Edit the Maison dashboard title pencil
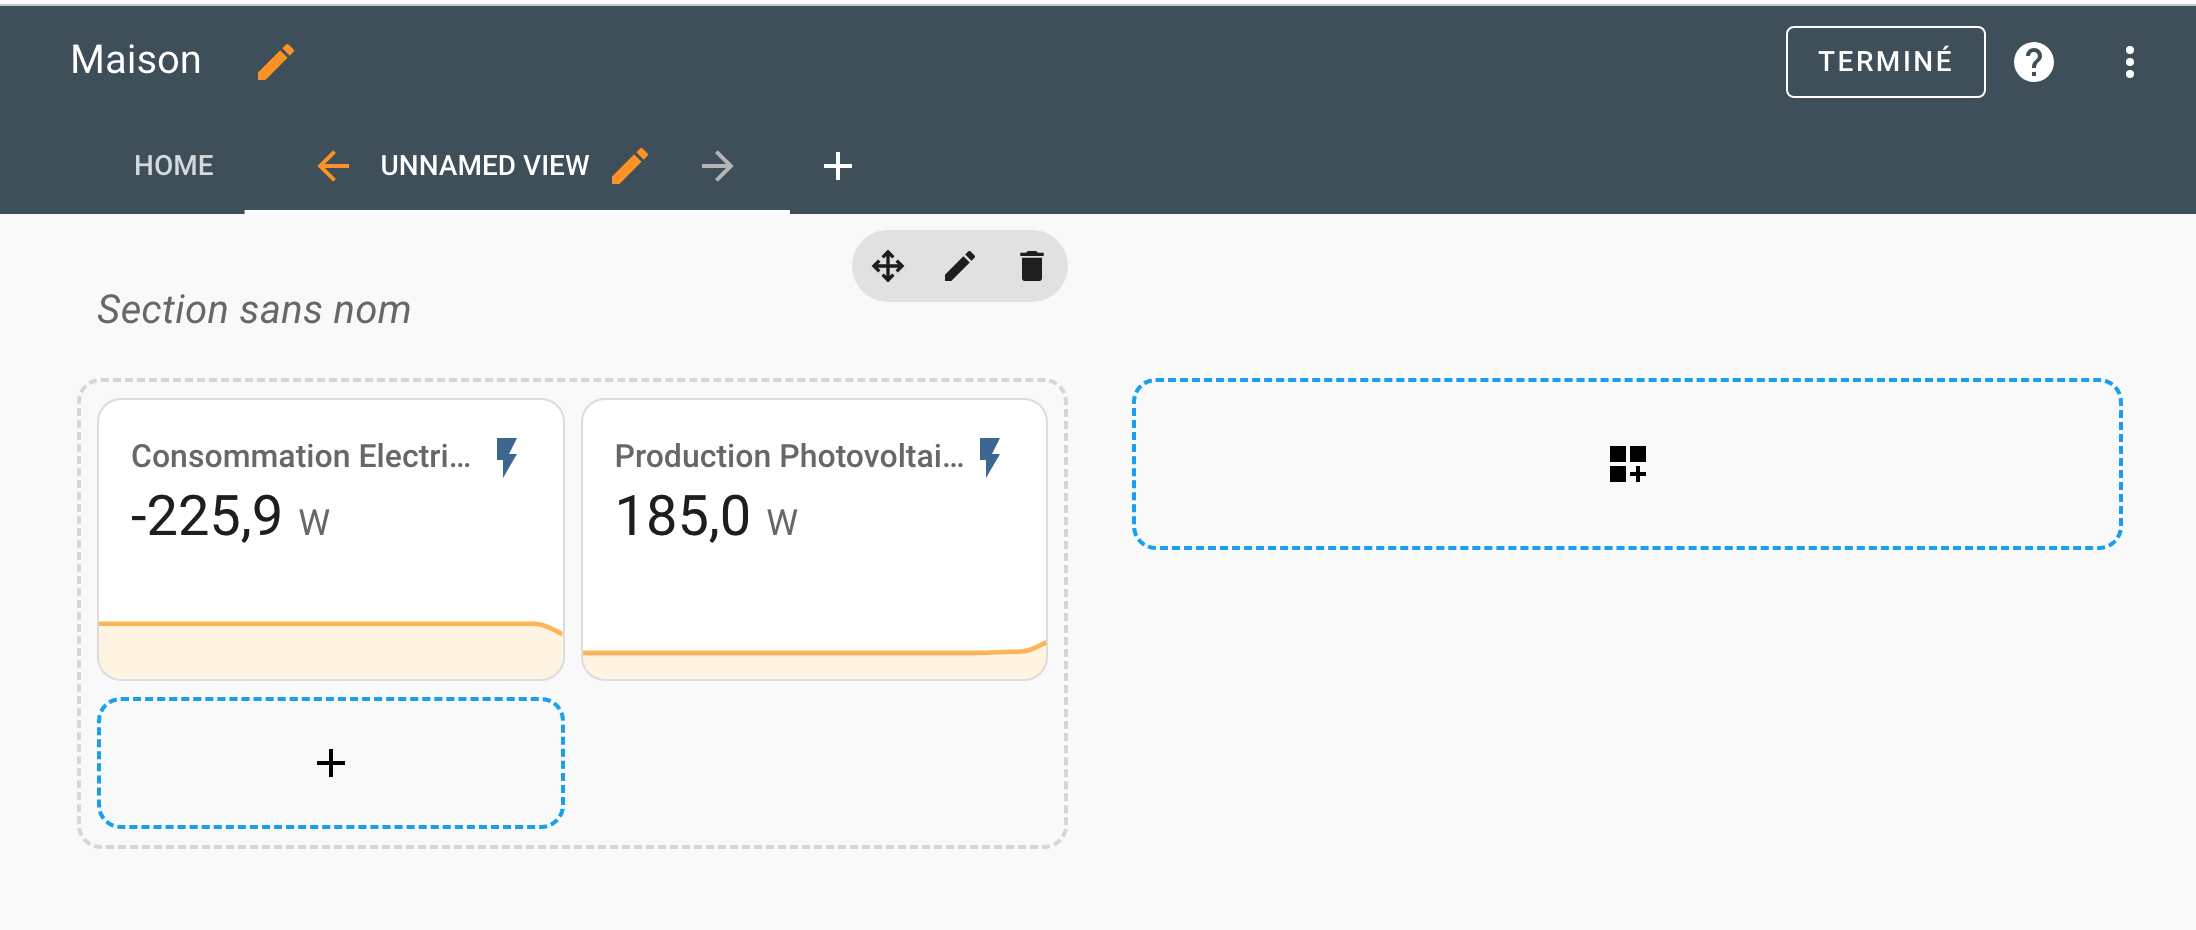2196x930 pixels. pos(276,62)
